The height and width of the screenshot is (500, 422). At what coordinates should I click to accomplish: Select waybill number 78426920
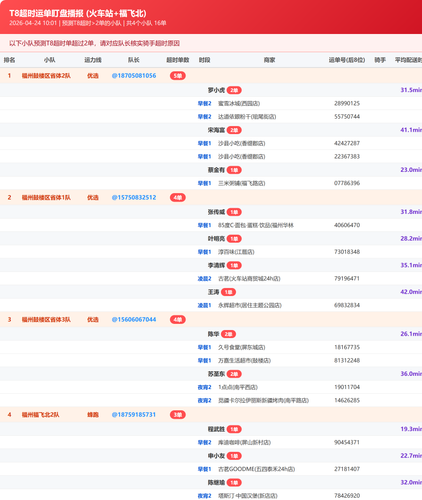tap(347, 496)
